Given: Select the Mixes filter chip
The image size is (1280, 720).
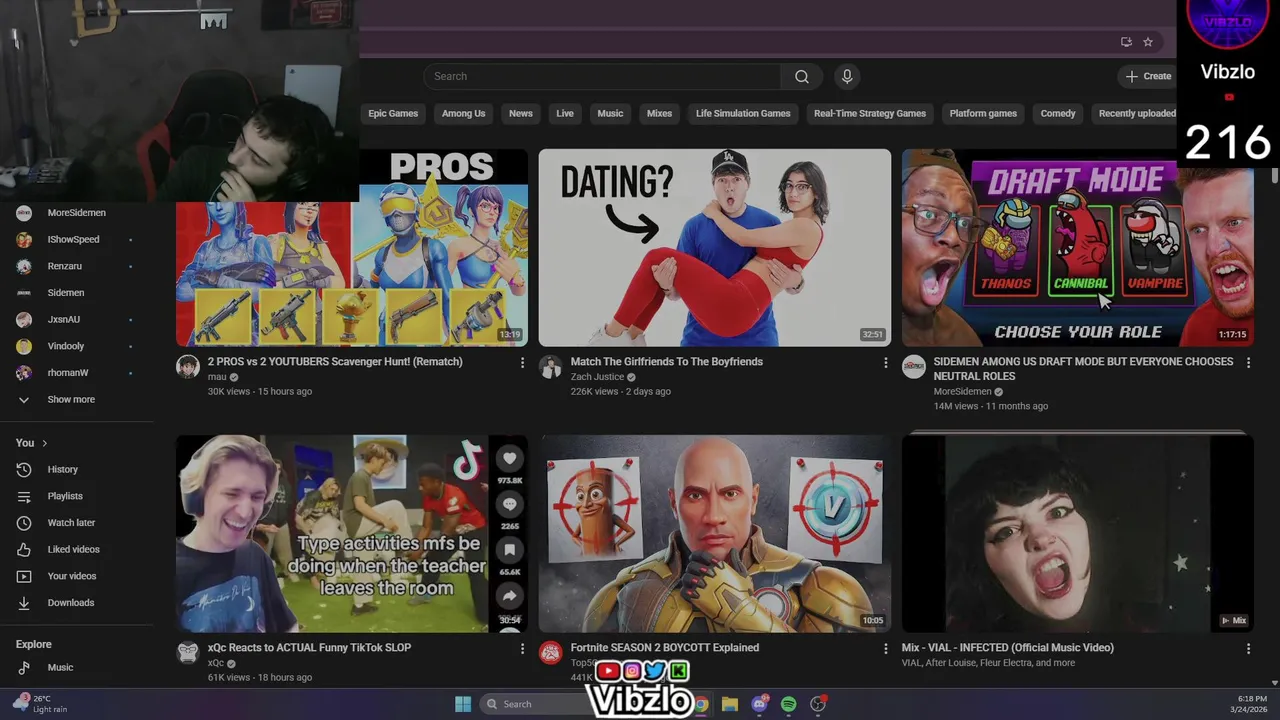Looking at the screenshot, I should point(659,113).
